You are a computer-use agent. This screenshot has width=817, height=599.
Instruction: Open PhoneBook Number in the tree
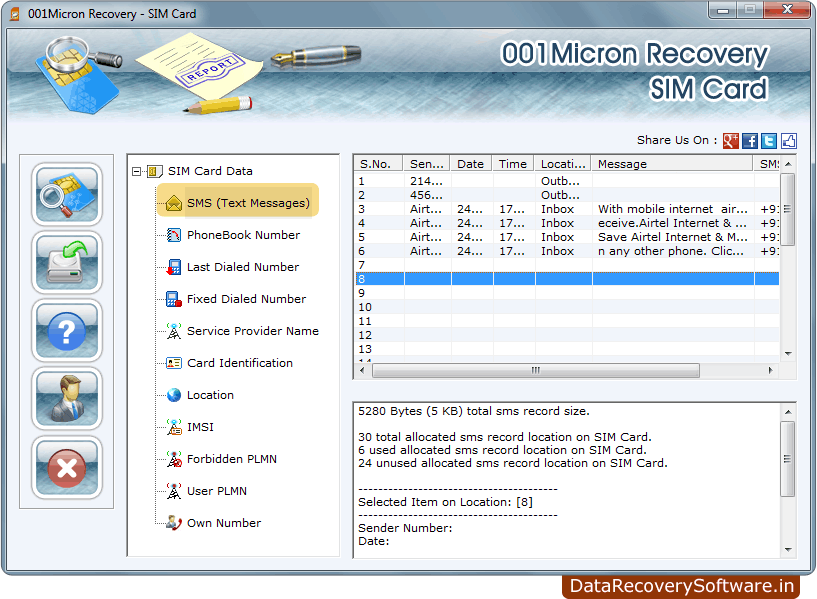[x=243, y=235]
